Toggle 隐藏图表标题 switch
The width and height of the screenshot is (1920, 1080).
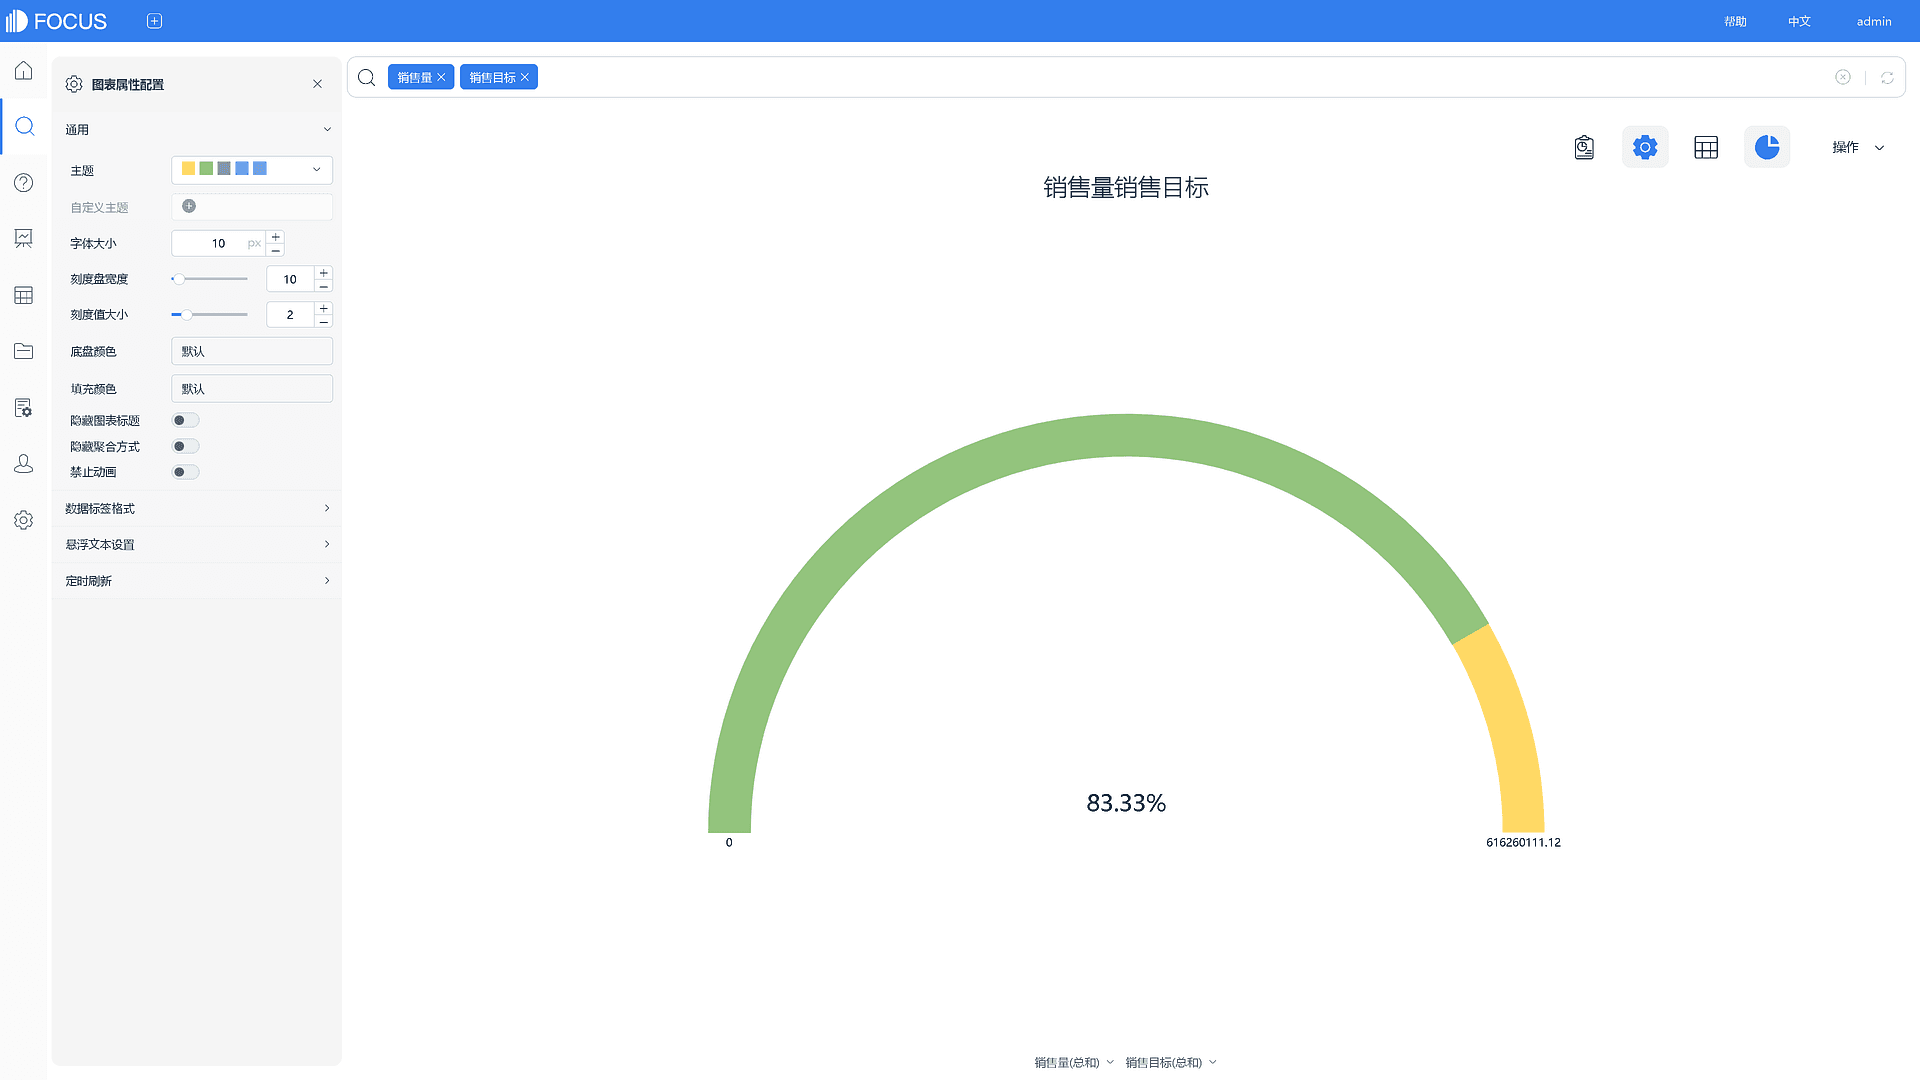[185, 420]
